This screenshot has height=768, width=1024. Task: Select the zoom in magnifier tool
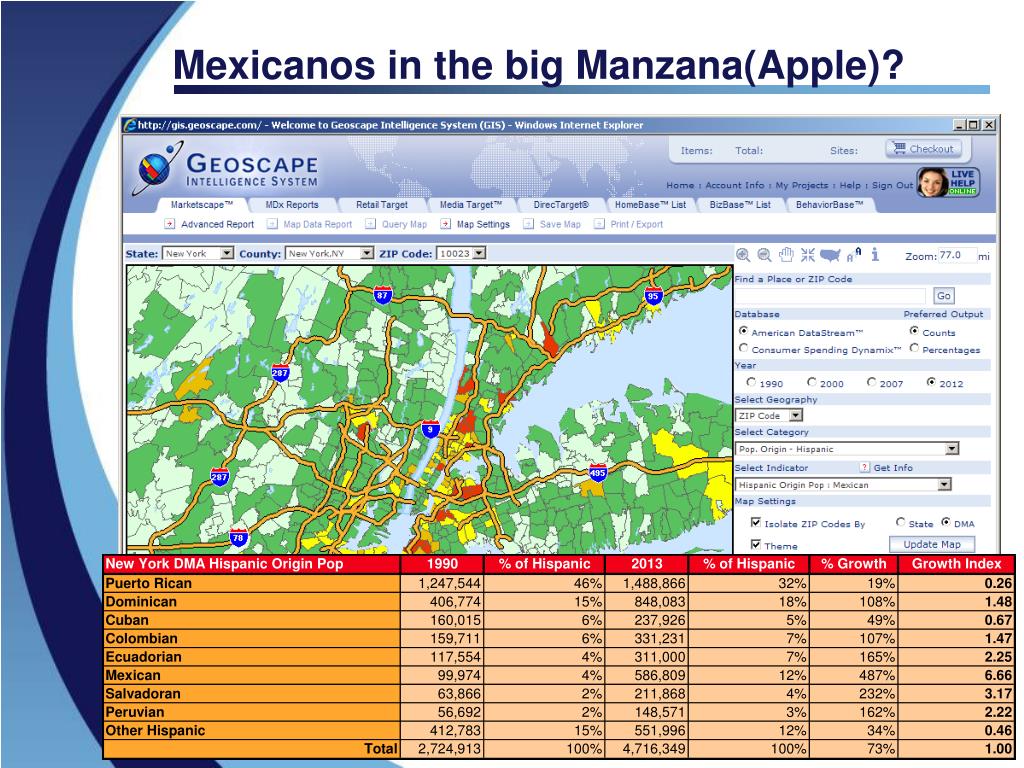coord(743,255)
